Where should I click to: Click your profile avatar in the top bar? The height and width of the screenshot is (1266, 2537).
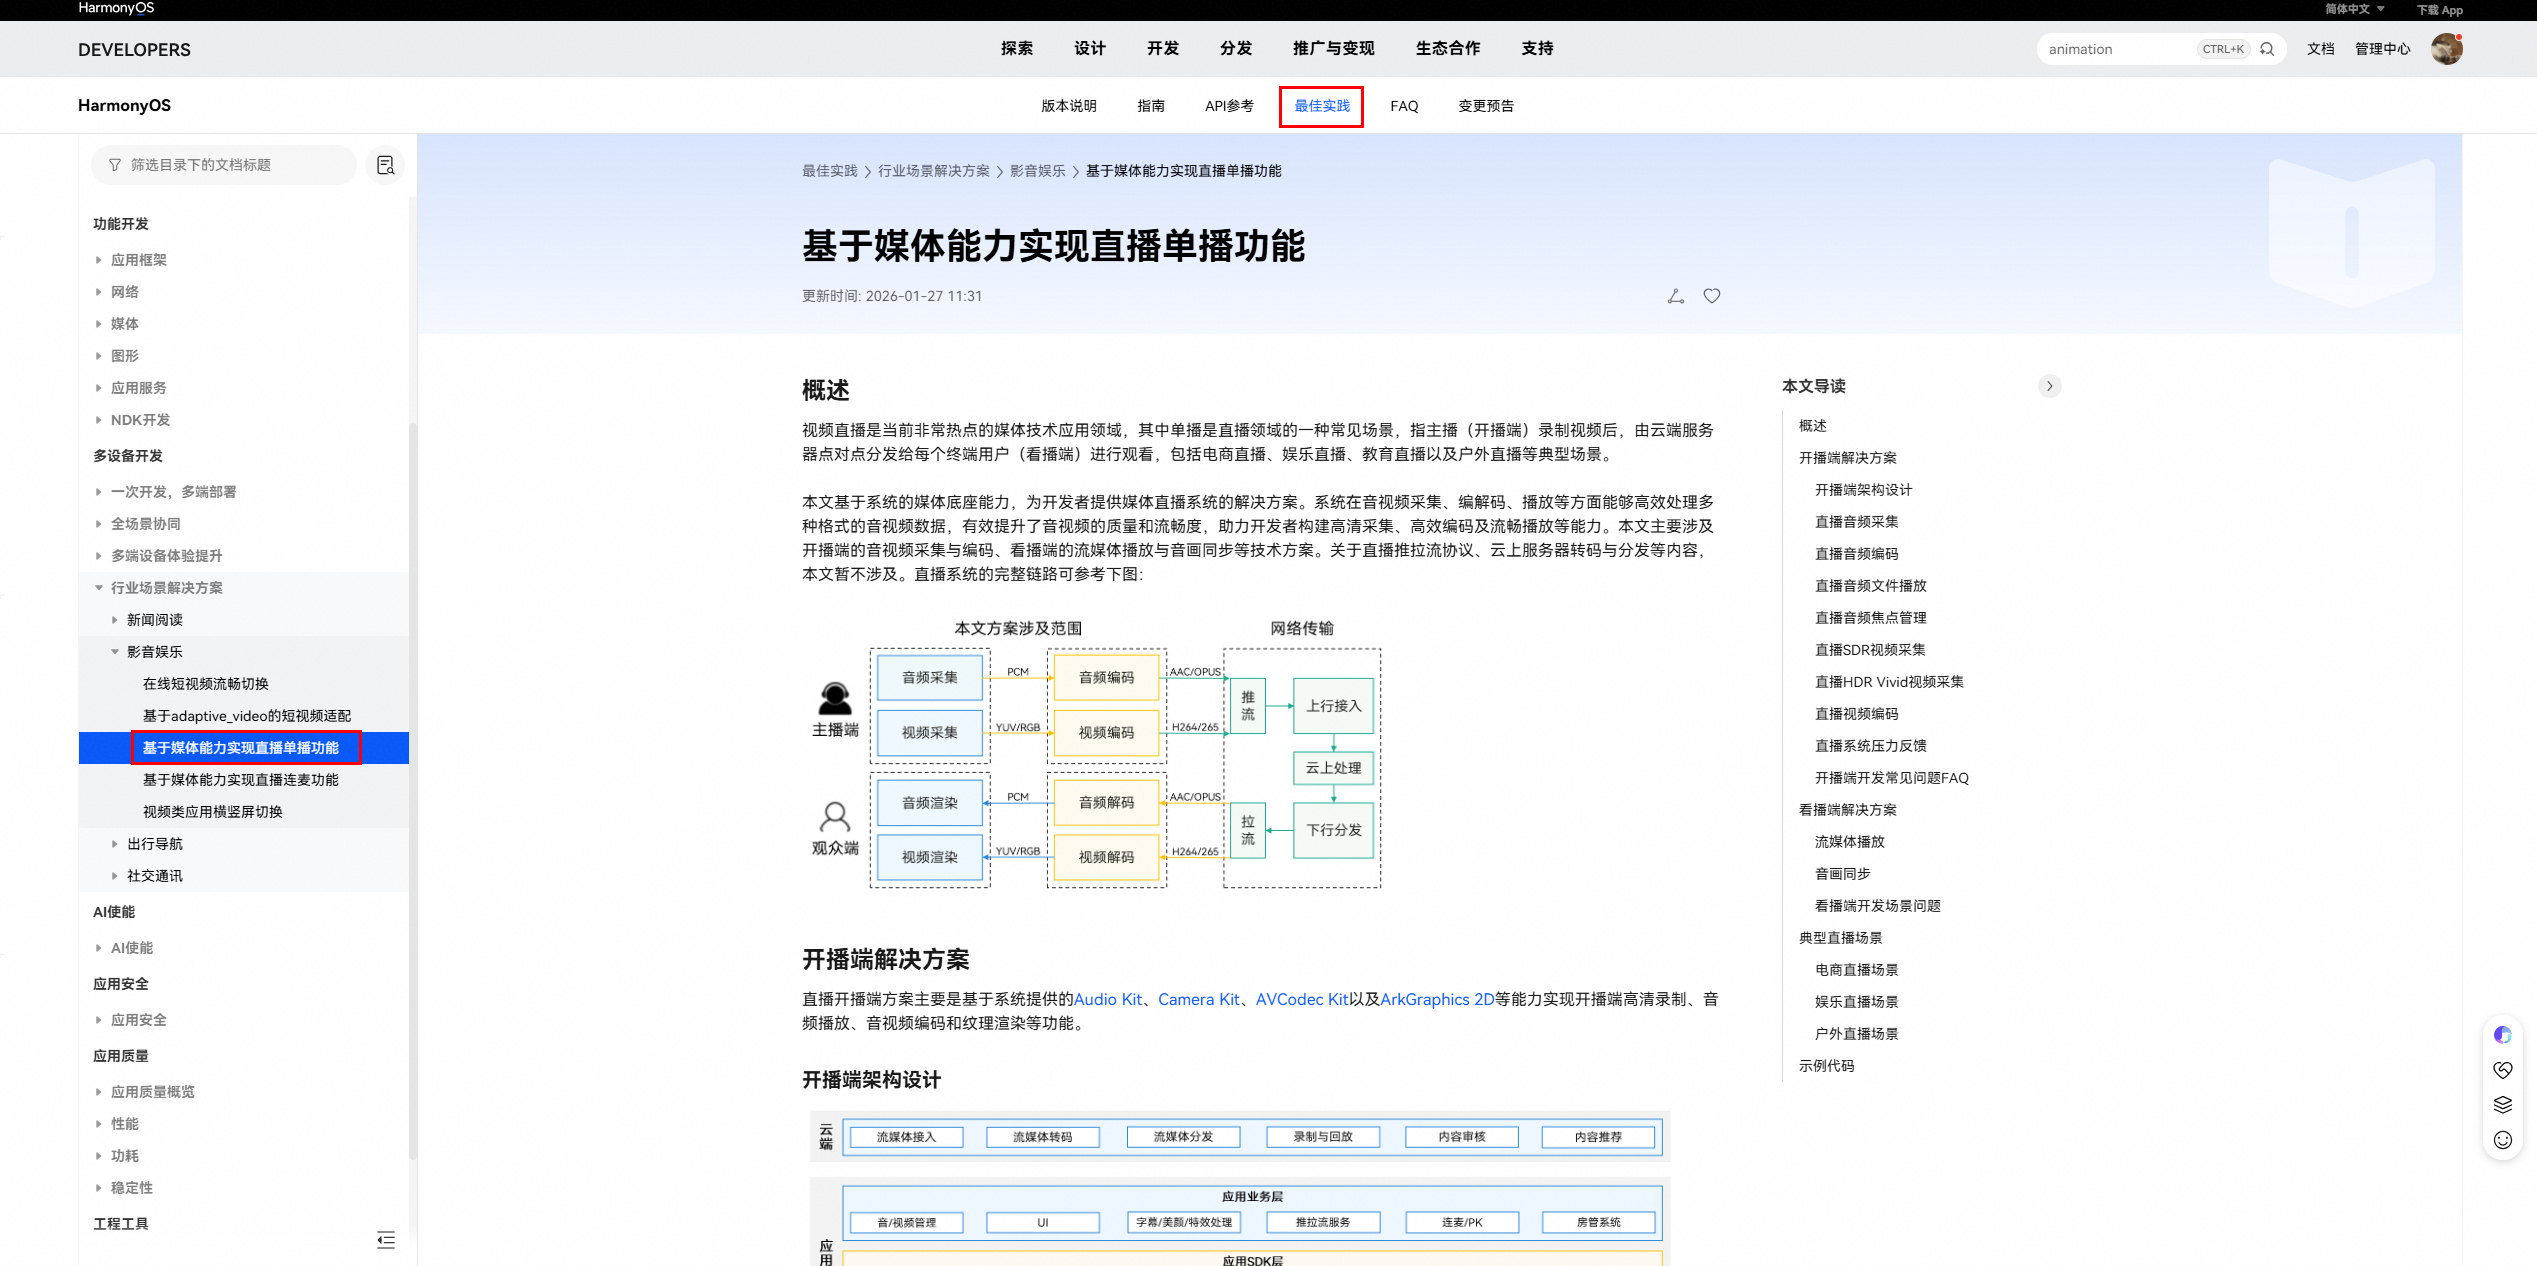2446,48
